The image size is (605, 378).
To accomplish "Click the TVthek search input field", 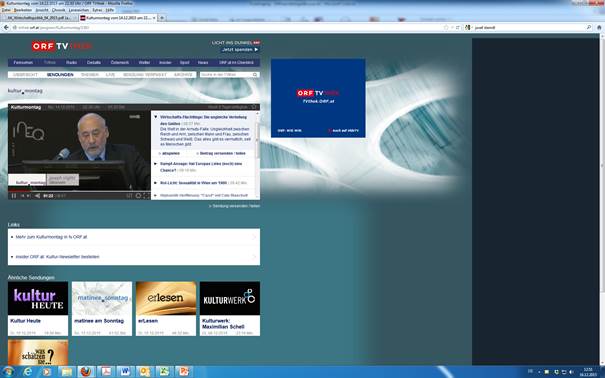I will [226, 75].
